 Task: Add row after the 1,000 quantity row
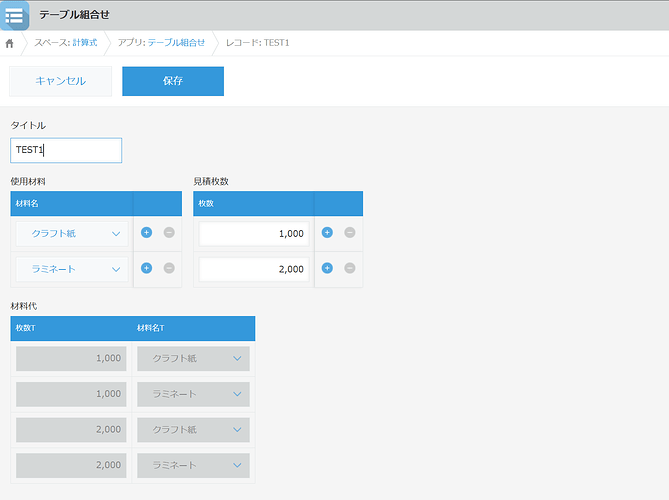327,233
